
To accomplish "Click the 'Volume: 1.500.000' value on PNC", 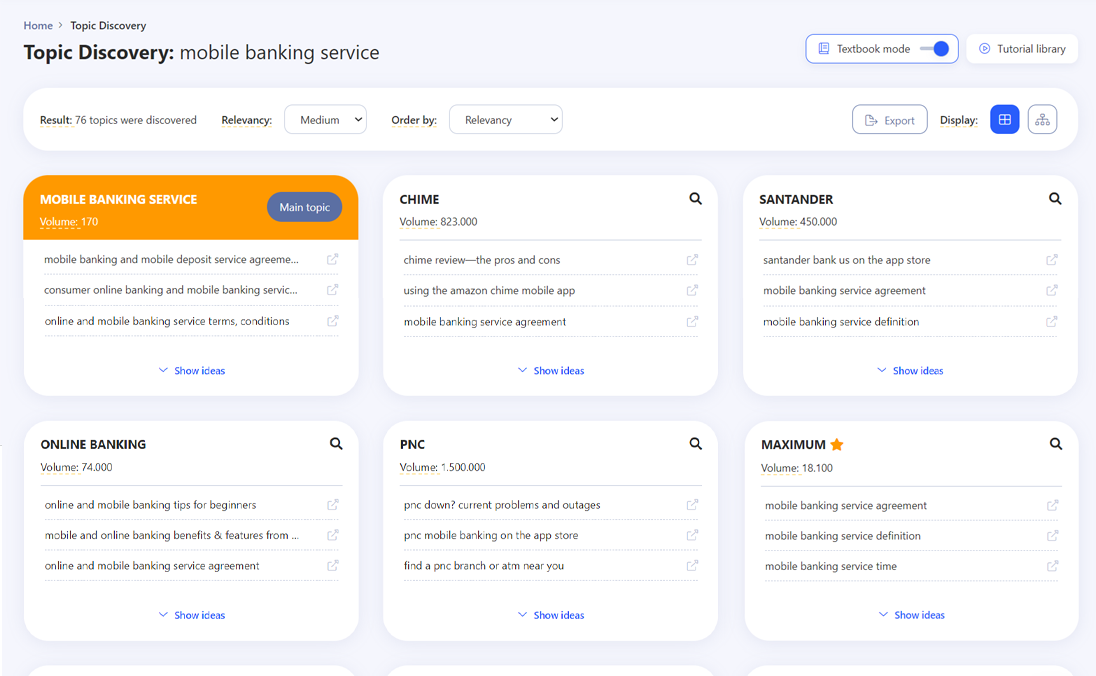I will 442,467.
